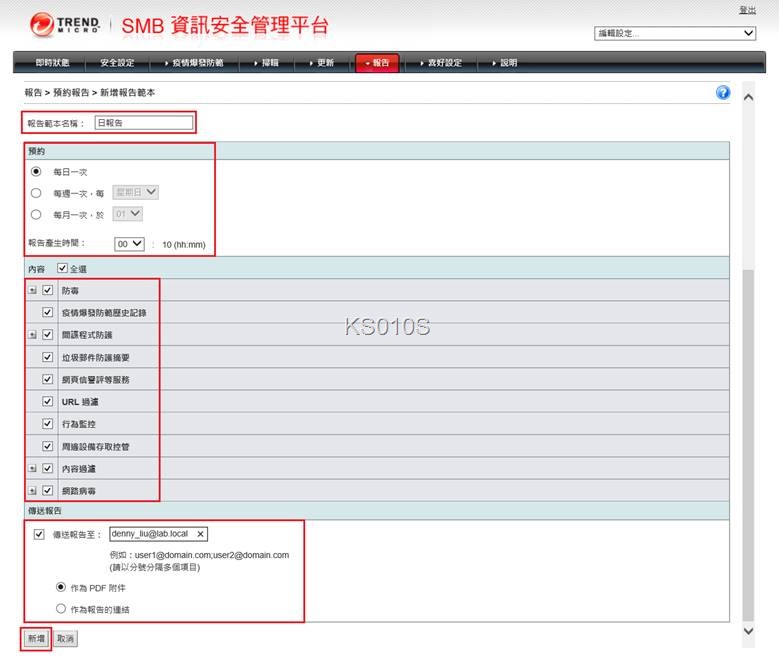Clear the denny_liu@lab.local recipient with the X
Viewport: 779px width, 657px height.
(200, 534)
